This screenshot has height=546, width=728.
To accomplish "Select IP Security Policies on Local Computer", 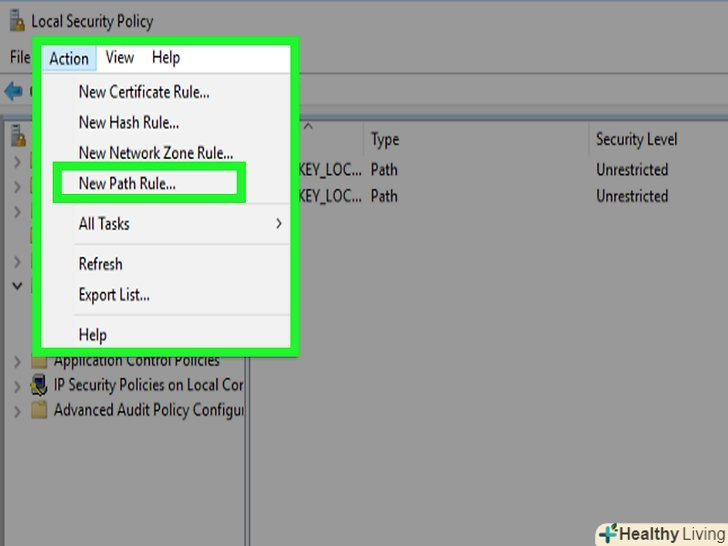I will [x=148, y=385].
